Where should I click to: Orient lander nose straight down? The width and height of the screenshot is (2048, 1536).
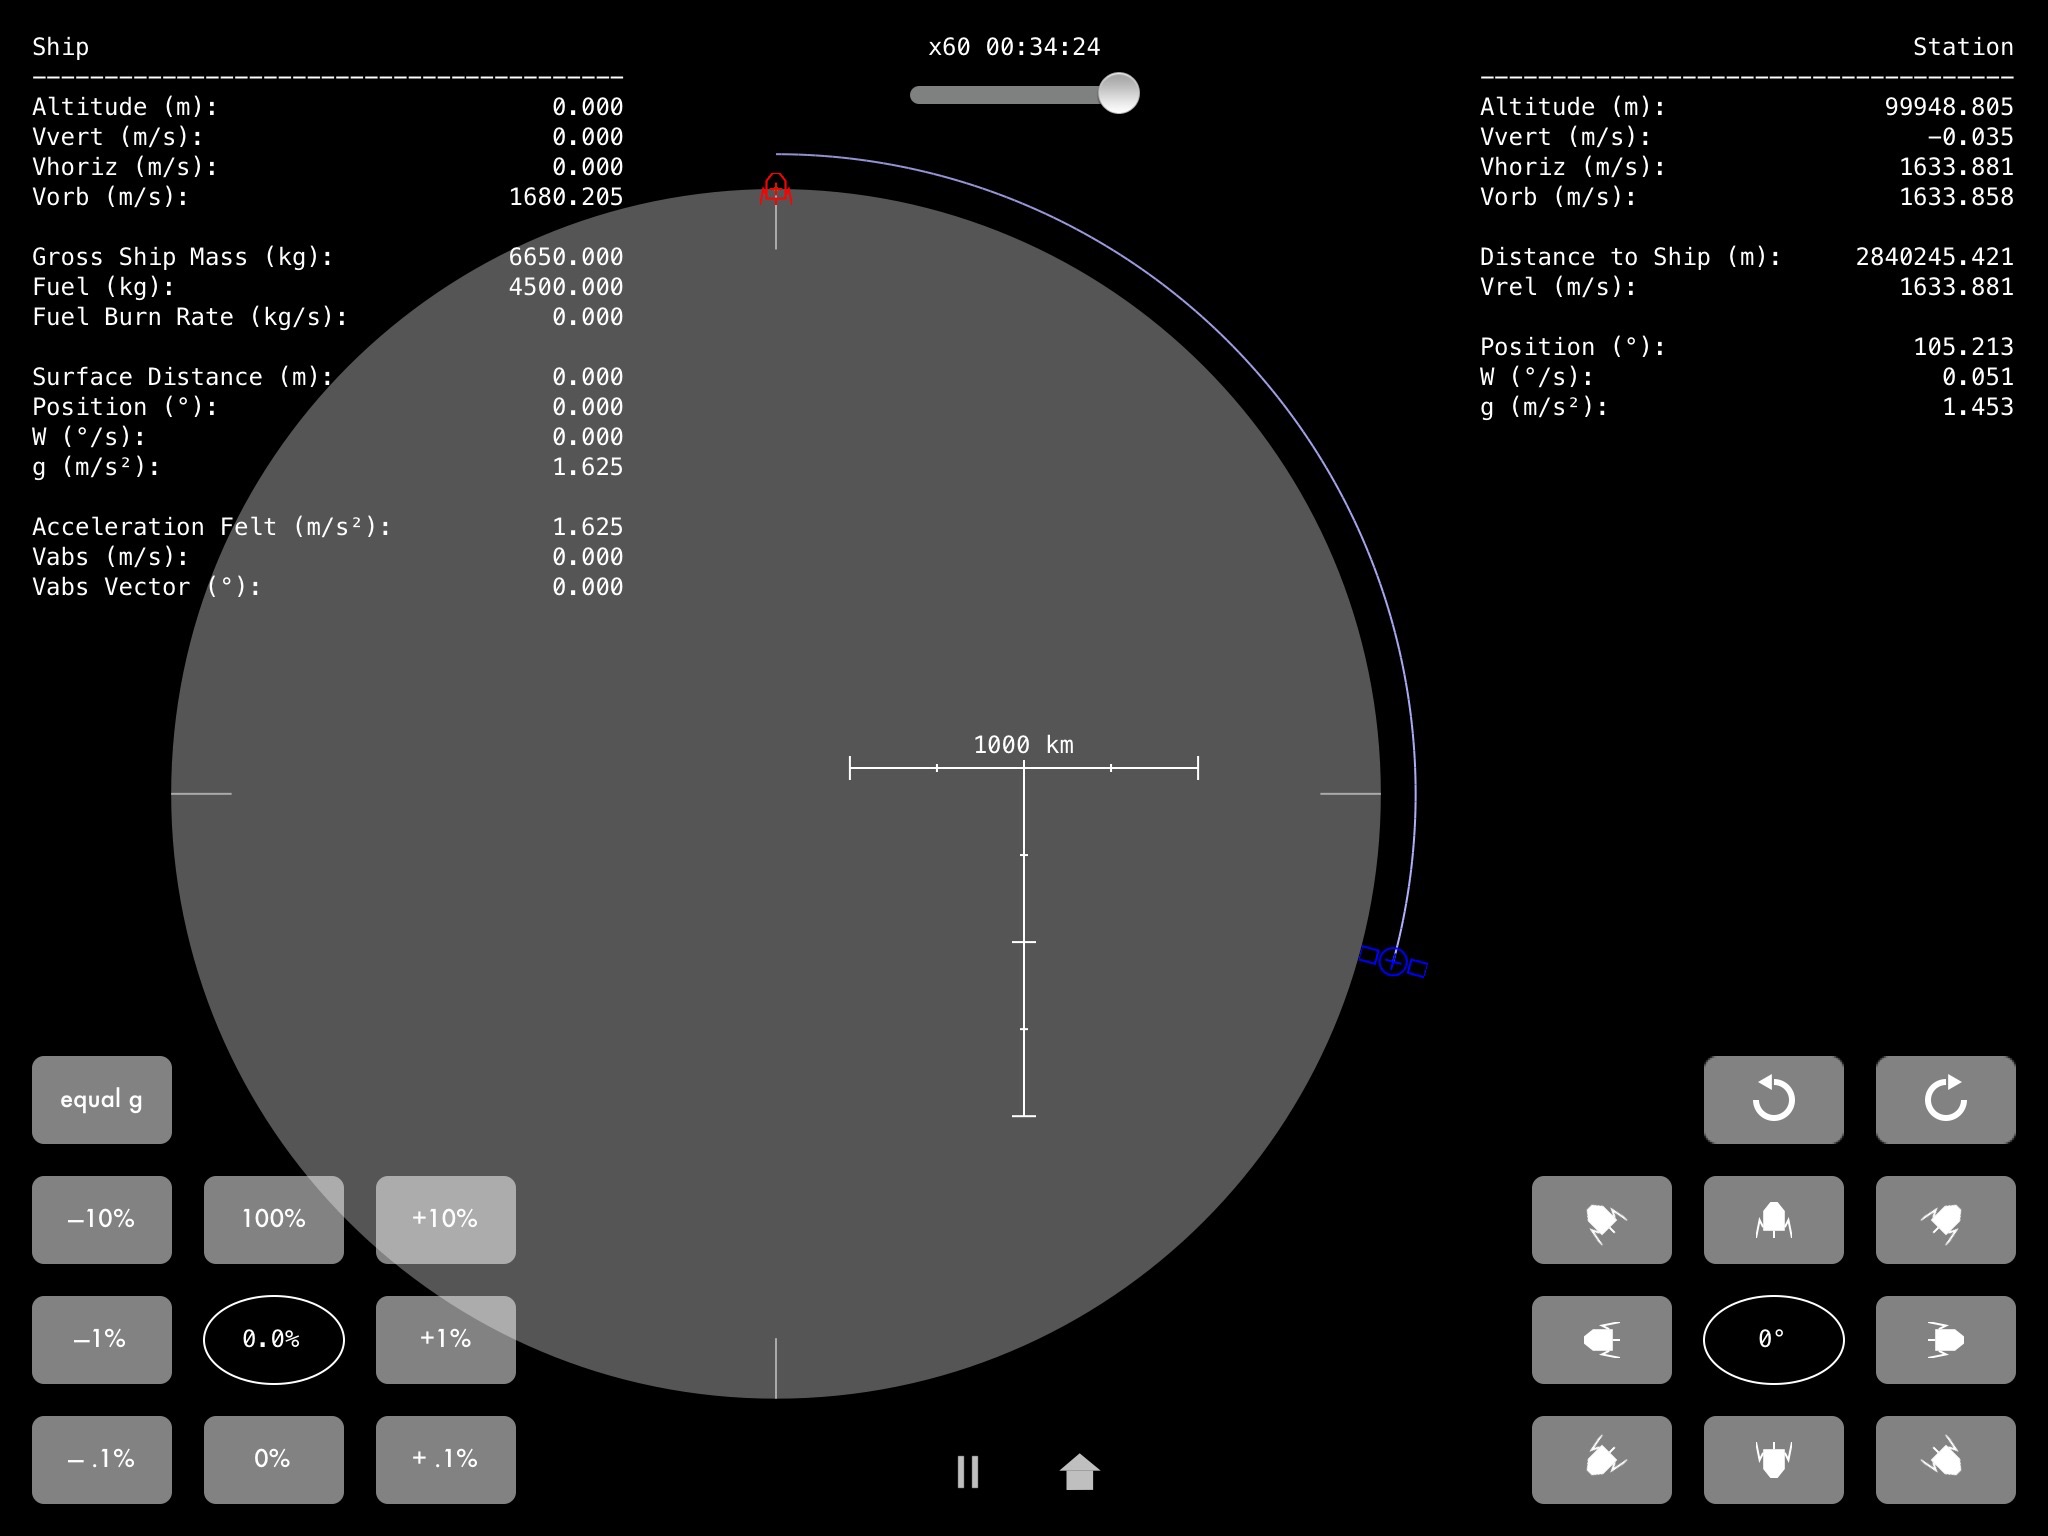pos(1773,1459)
